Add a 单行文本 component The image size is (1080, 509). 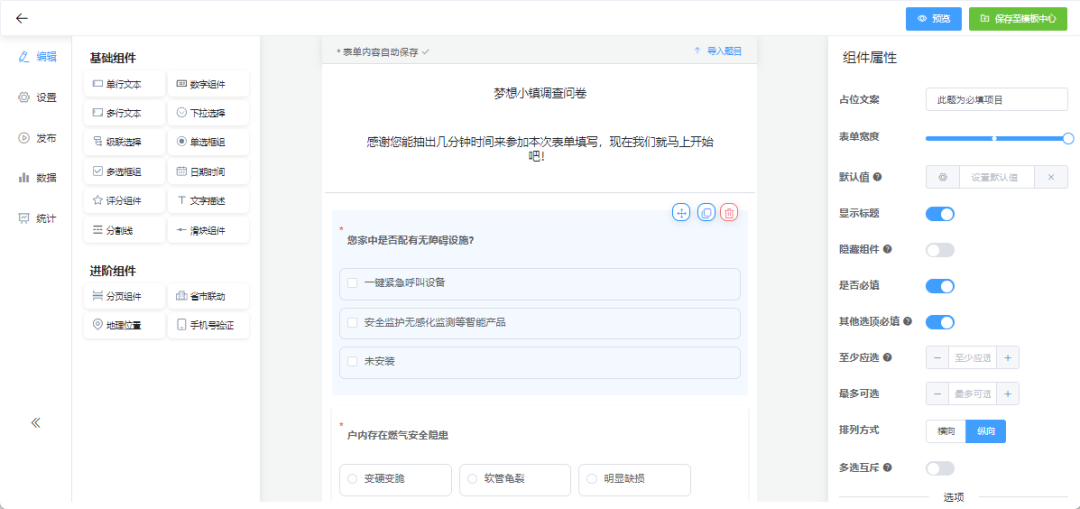[x=125, y=84]
